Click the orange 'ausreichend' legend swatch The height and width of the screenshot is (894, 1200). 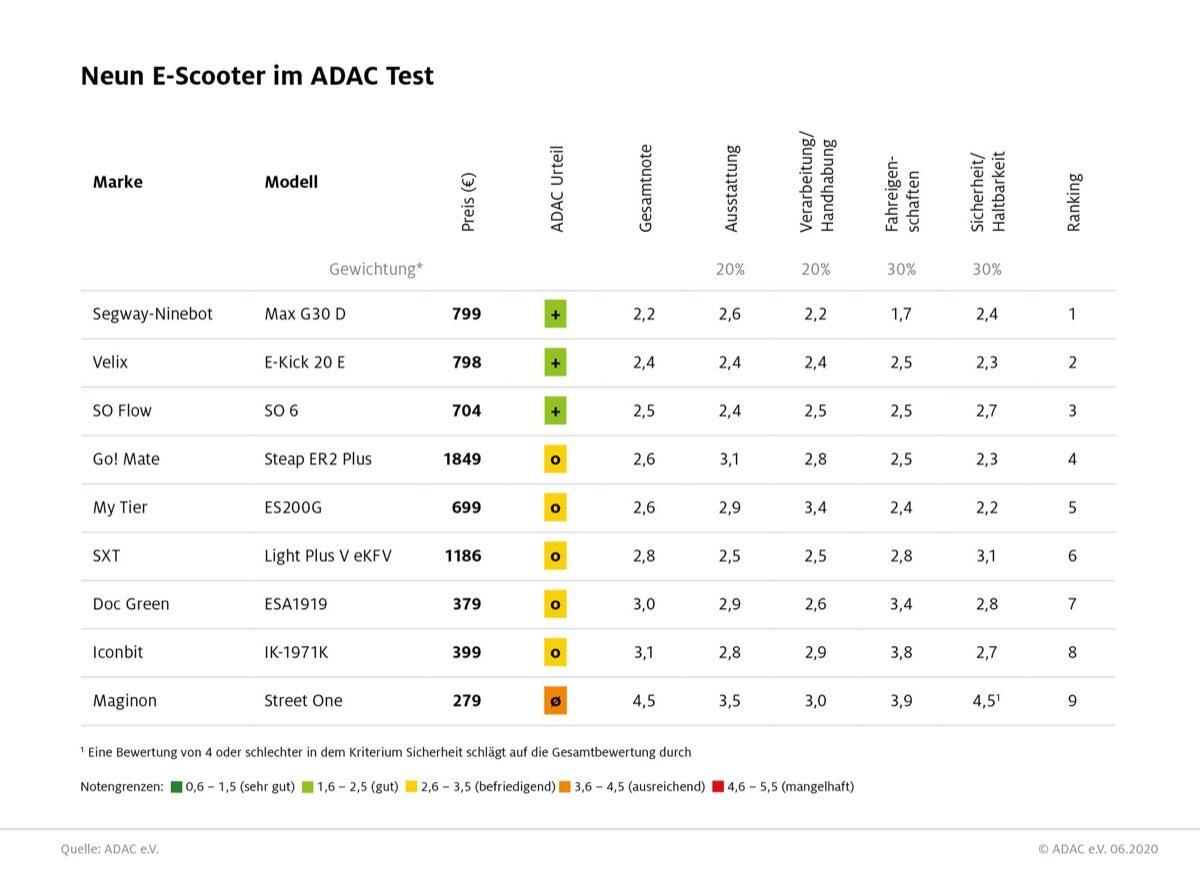click(565, 787)
